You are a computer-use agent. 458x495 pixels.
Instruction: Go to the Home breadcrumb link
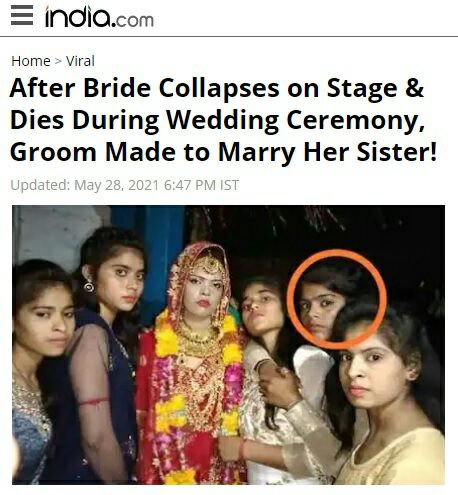[31, 61]
